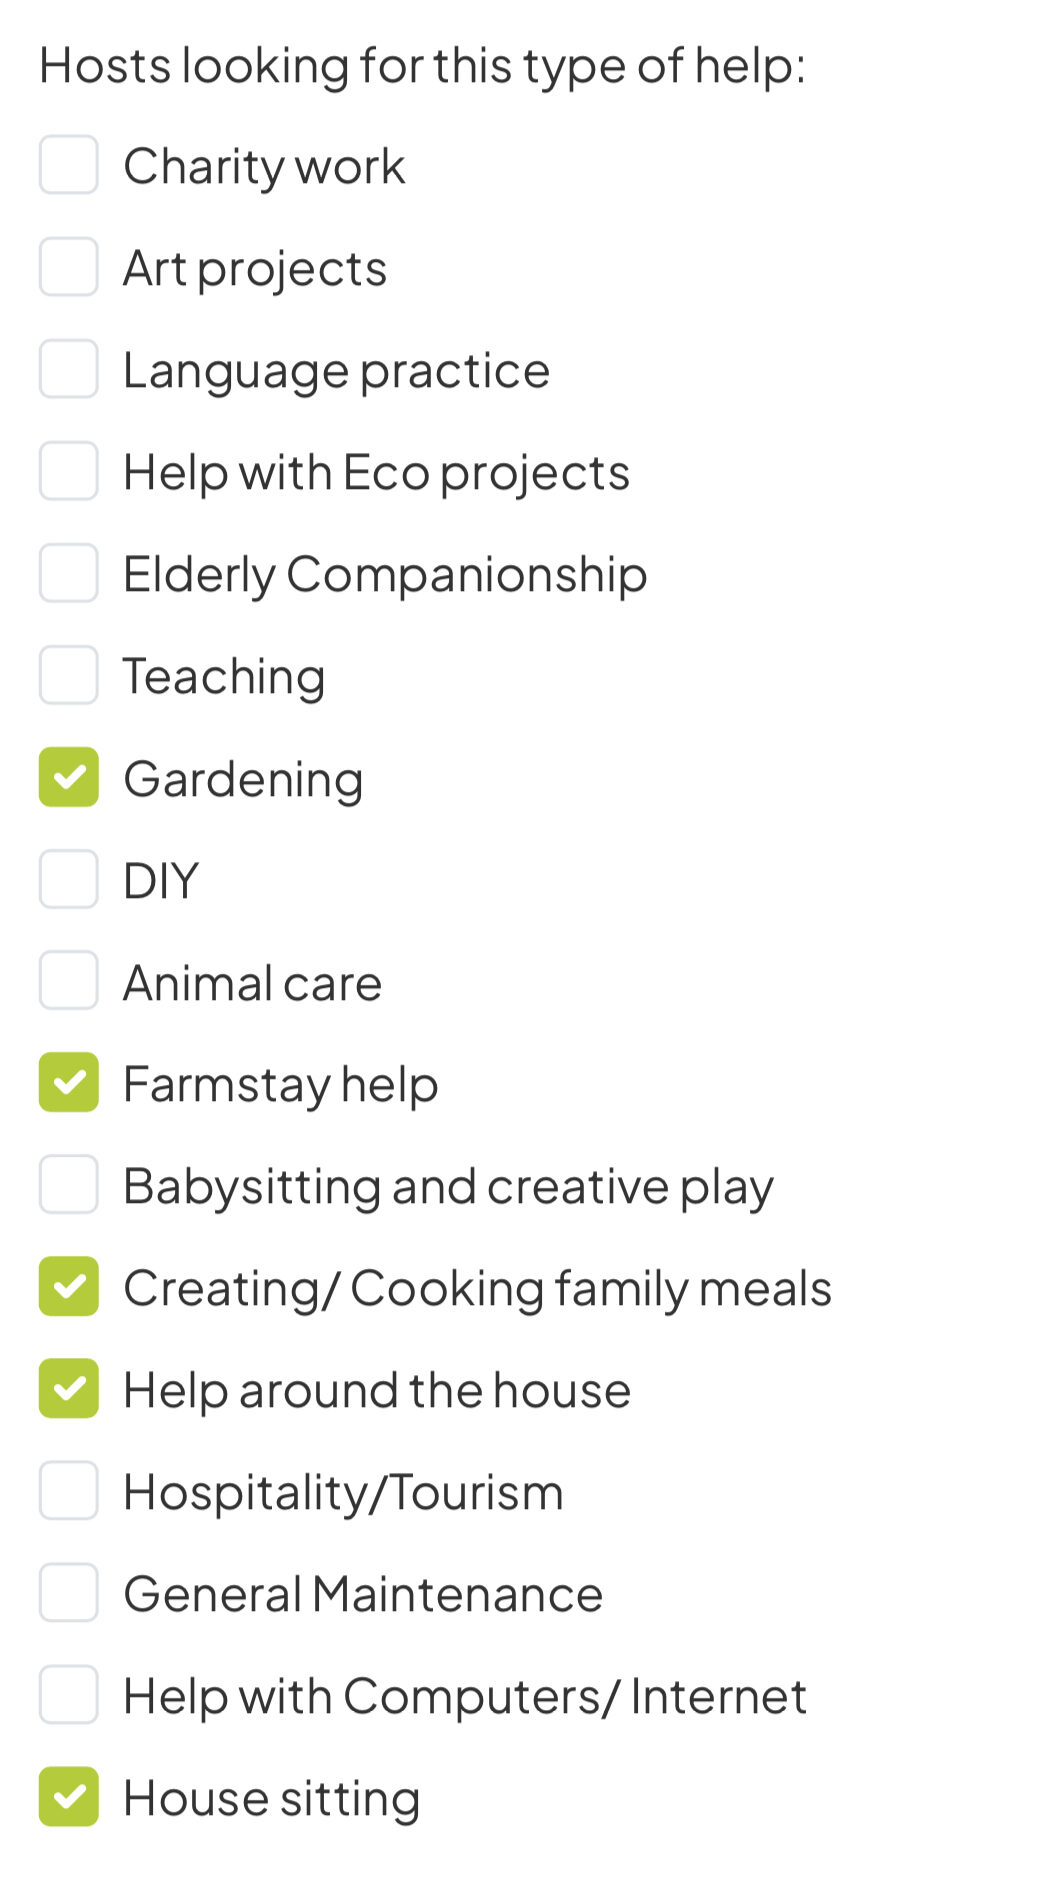Select Babysitting and creative play checkbox
This screenshot has width=1060, height=1884.
(x=68, y=1185)
